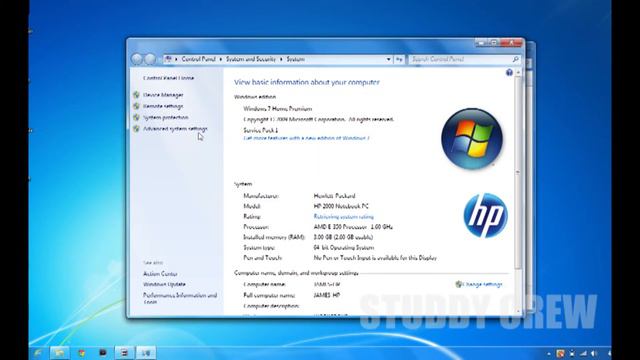Open the address bar history dropdown arrow
This screenshot has width=640, height=360.
pyautogui.click(x=388, y=59)
